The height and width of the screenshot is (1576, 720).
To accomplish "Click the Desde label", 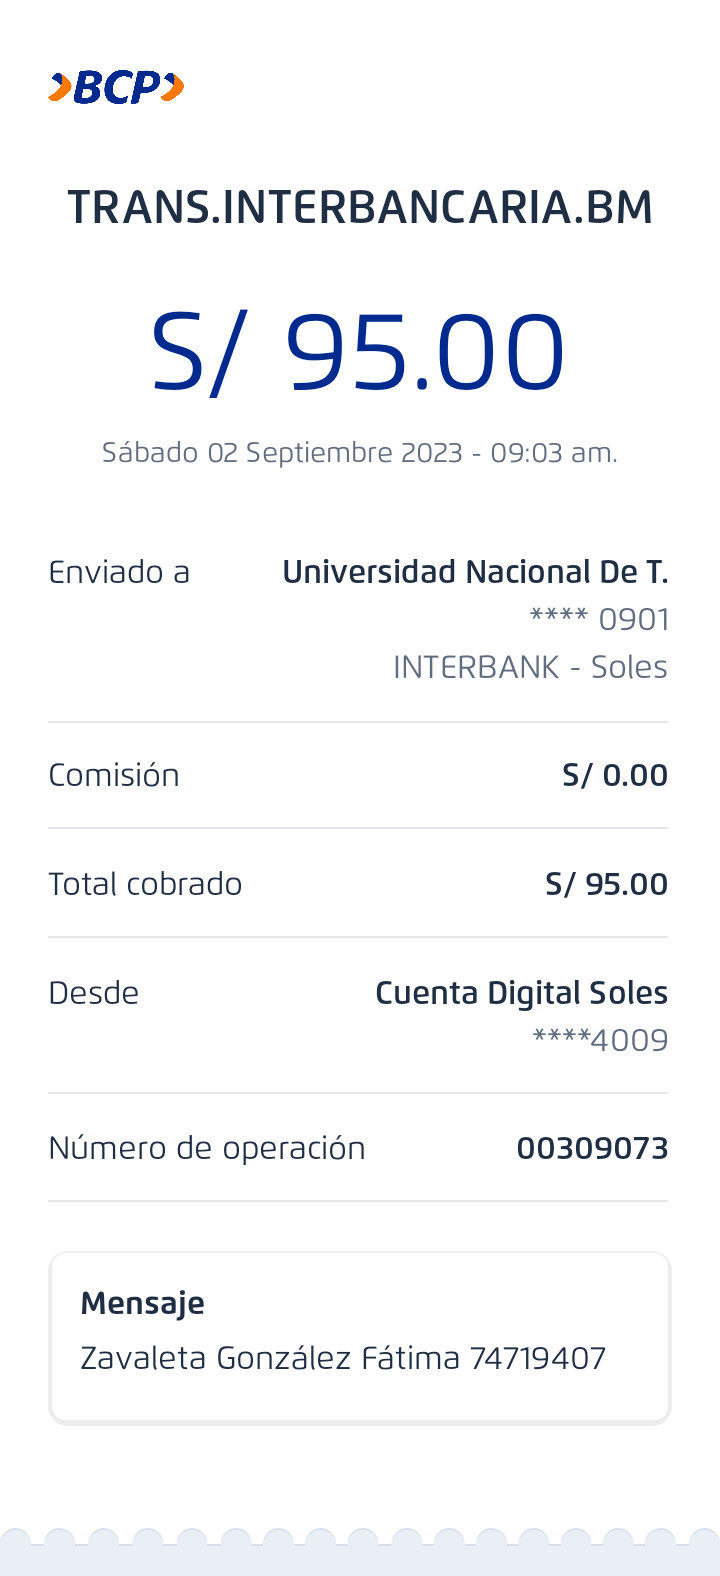I will tap(94, 993).
